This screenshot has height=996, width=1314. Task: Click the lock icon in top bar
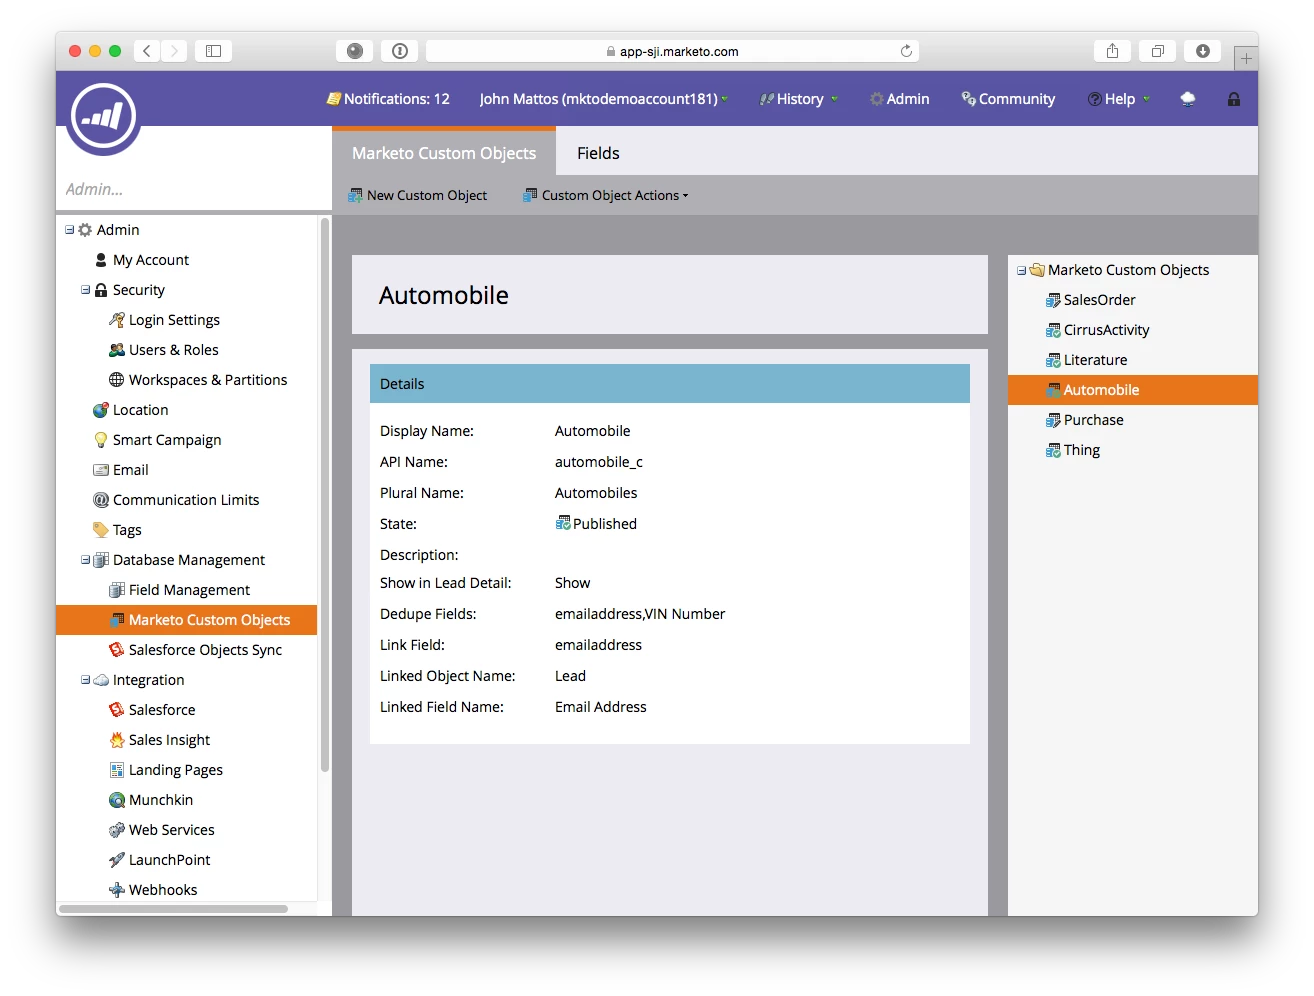[1234, 99]
